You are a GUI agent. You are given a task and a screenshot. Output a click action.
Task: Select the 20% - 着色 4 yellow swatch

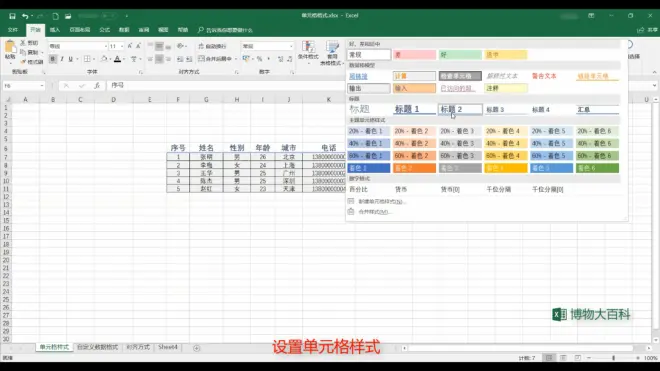point(506,131)
